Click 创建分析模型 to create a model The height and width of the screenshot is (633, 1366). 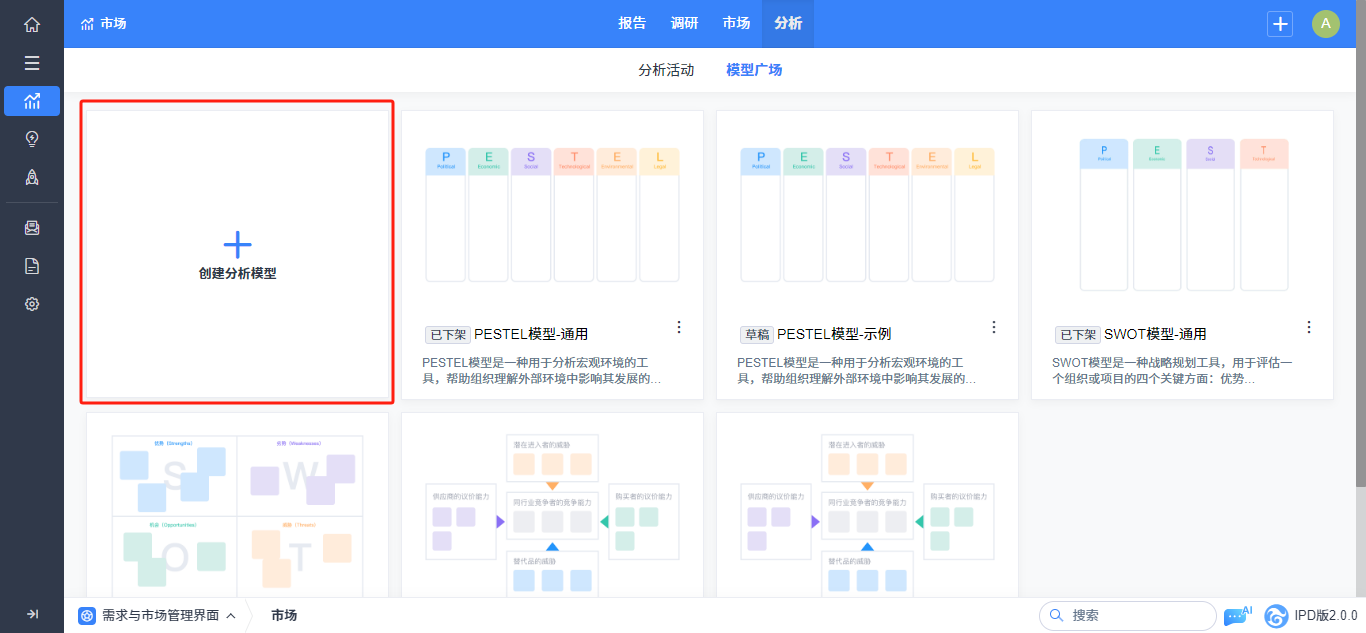click(237, 255)
